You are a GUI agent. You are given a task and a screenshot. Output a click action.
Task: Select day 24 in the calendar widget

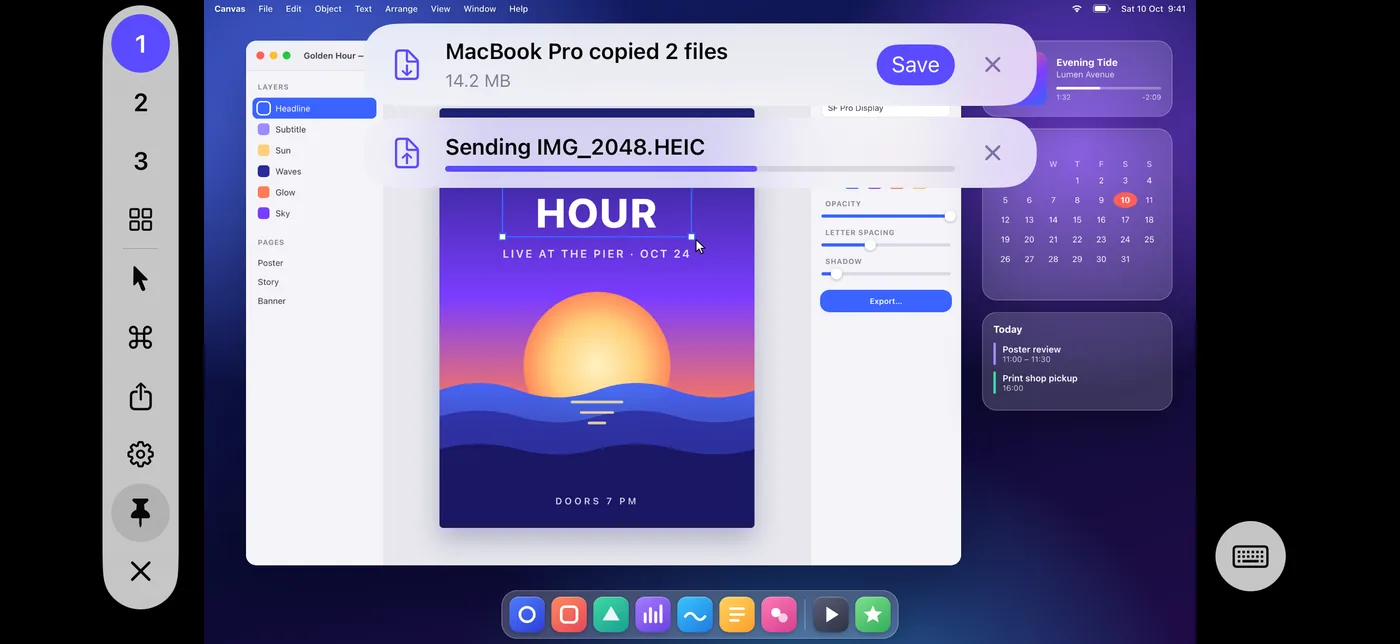(1125, 239)
